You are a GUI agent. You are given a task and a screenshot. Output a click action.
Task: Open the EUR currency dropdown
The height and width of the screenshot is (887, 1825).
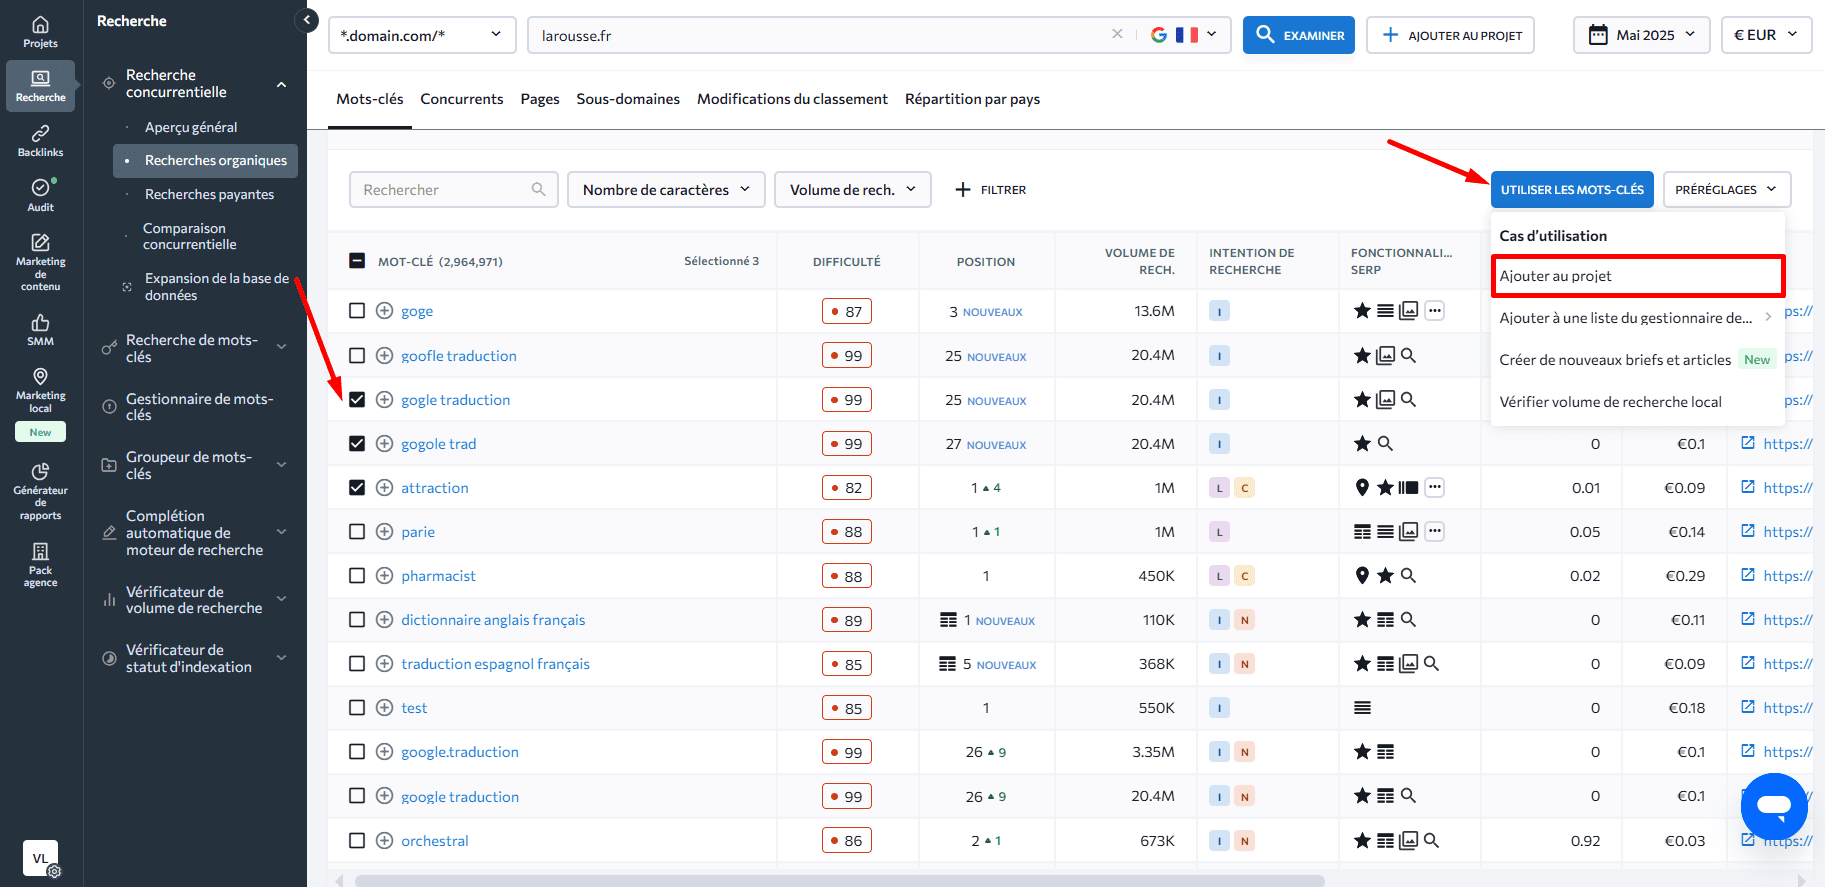1766,35
